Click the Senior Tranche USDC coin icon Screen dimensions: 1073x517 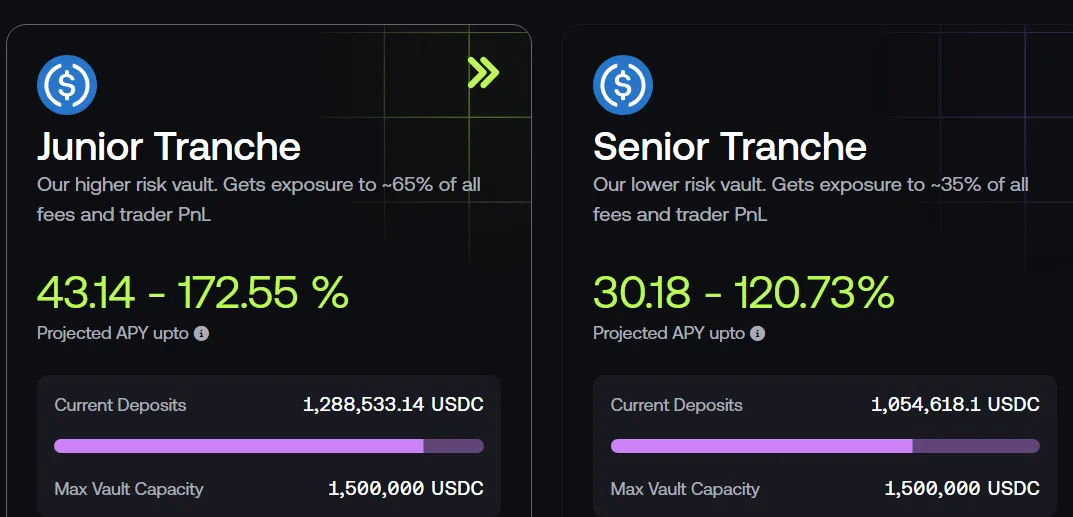pos(623,85)
